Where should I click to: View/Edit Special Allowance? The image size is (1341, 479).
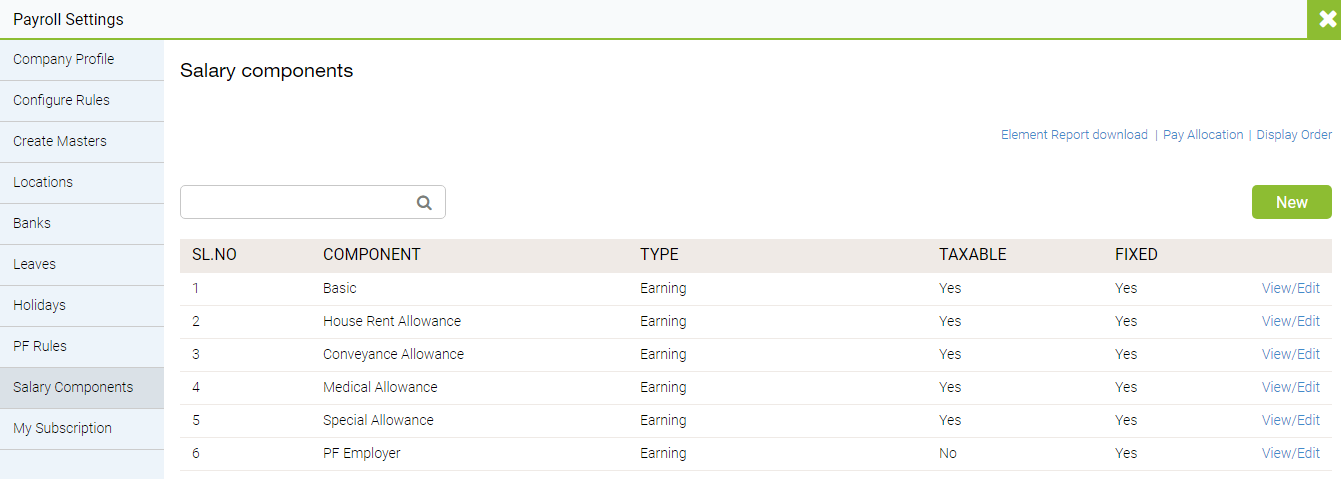(1291, 420)
